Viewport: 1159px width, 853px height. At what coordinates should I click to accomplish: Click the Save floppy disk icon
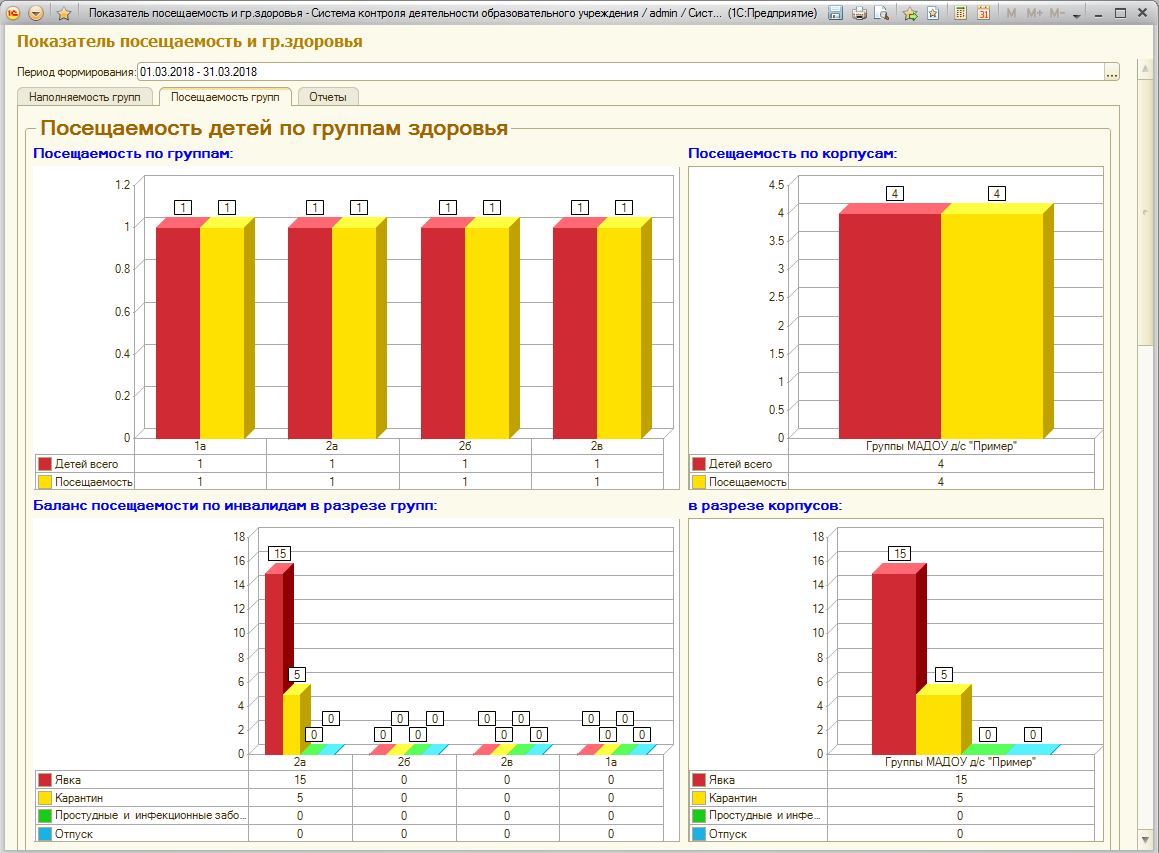(x=835, y=13)
